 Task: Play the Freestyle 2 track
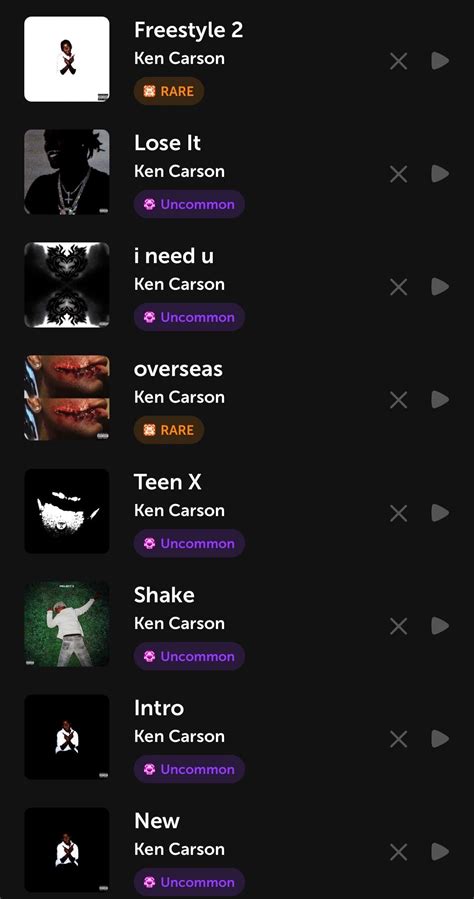[x=440, y=61]
